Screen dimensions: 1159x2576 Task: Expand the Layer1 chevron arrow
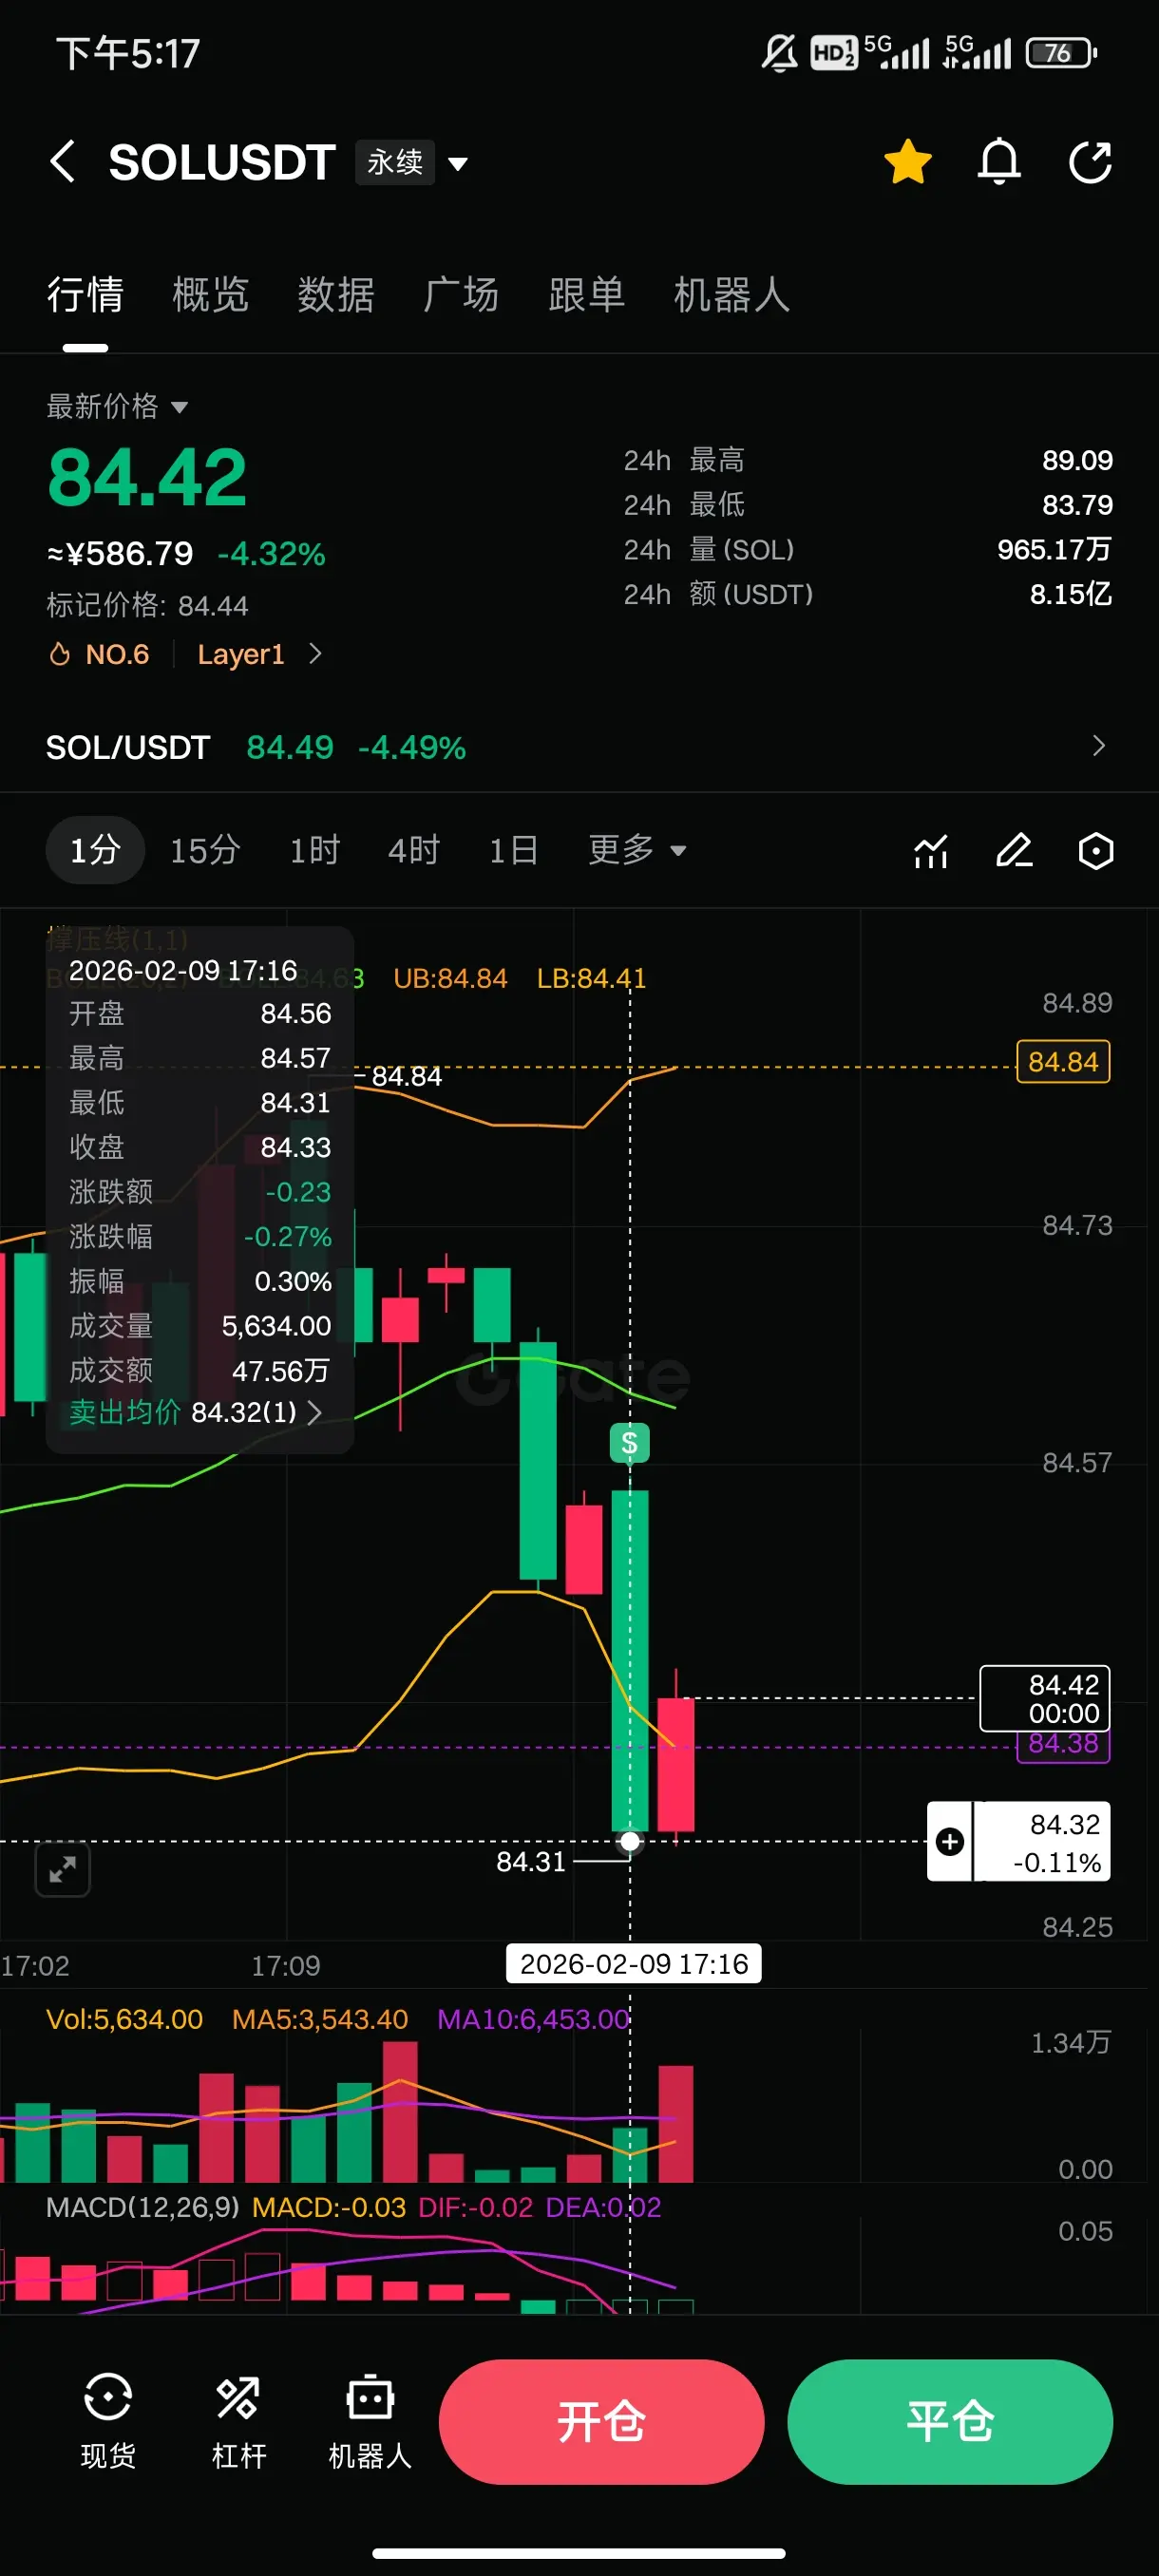point(316,654)
